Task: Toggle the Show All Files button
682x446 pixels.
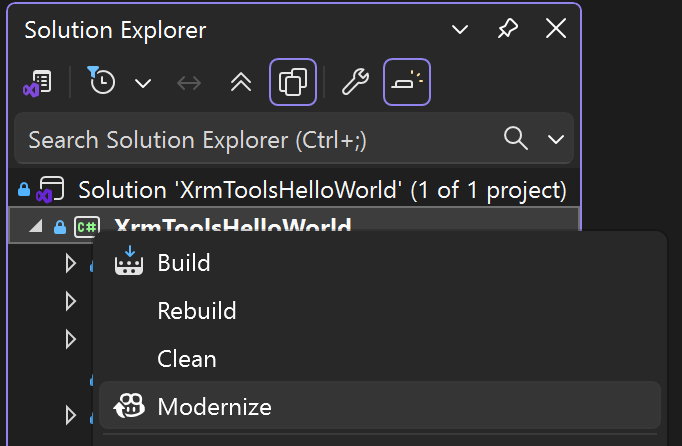Action: point(293,82)
